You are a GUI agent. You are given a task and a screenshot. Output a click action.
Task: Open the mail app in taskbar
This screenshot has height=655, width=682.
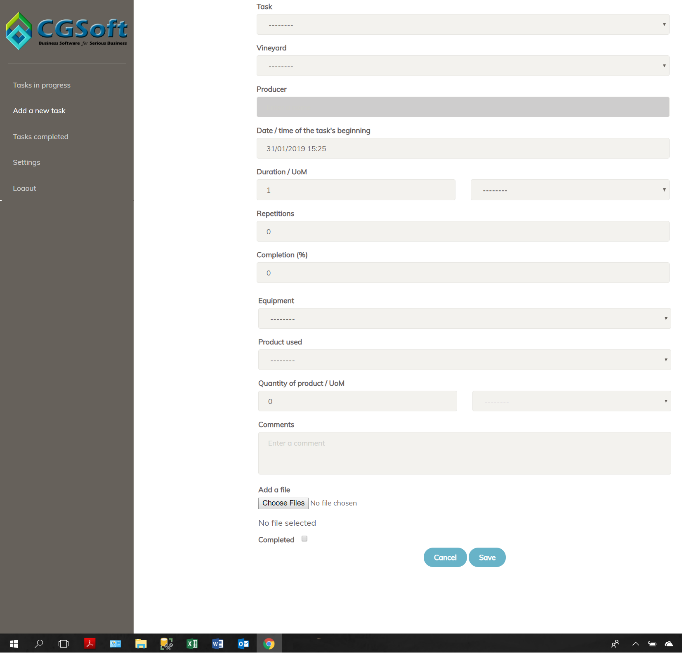pos(115,644)
